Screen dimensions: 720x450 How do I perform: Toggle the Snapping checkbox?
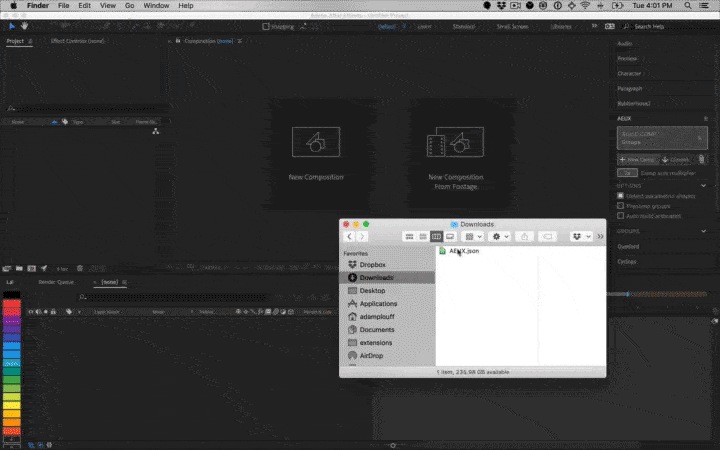pos(265,27)
